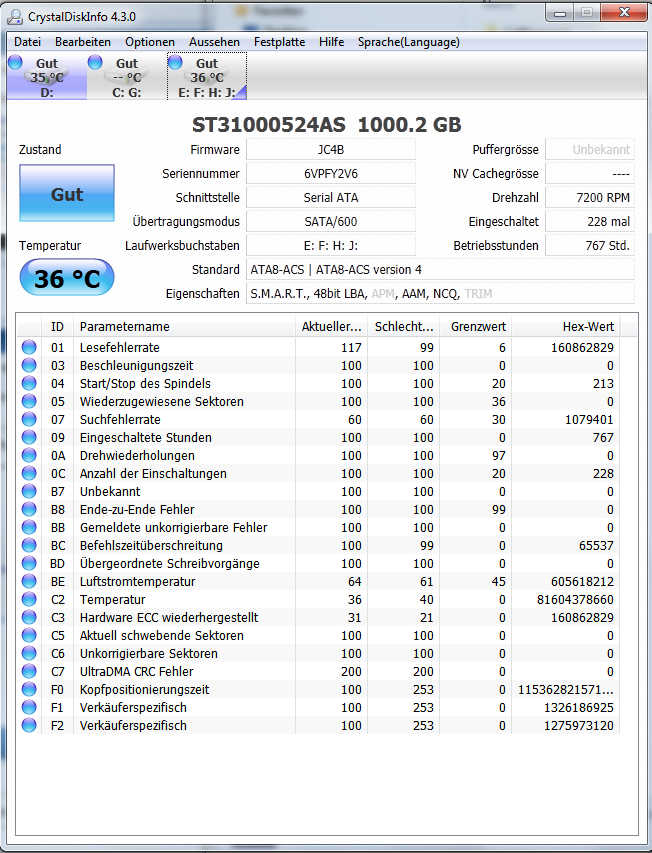Click the blue Gut health status button
The image size is (652, 853).
coord(67,193)
